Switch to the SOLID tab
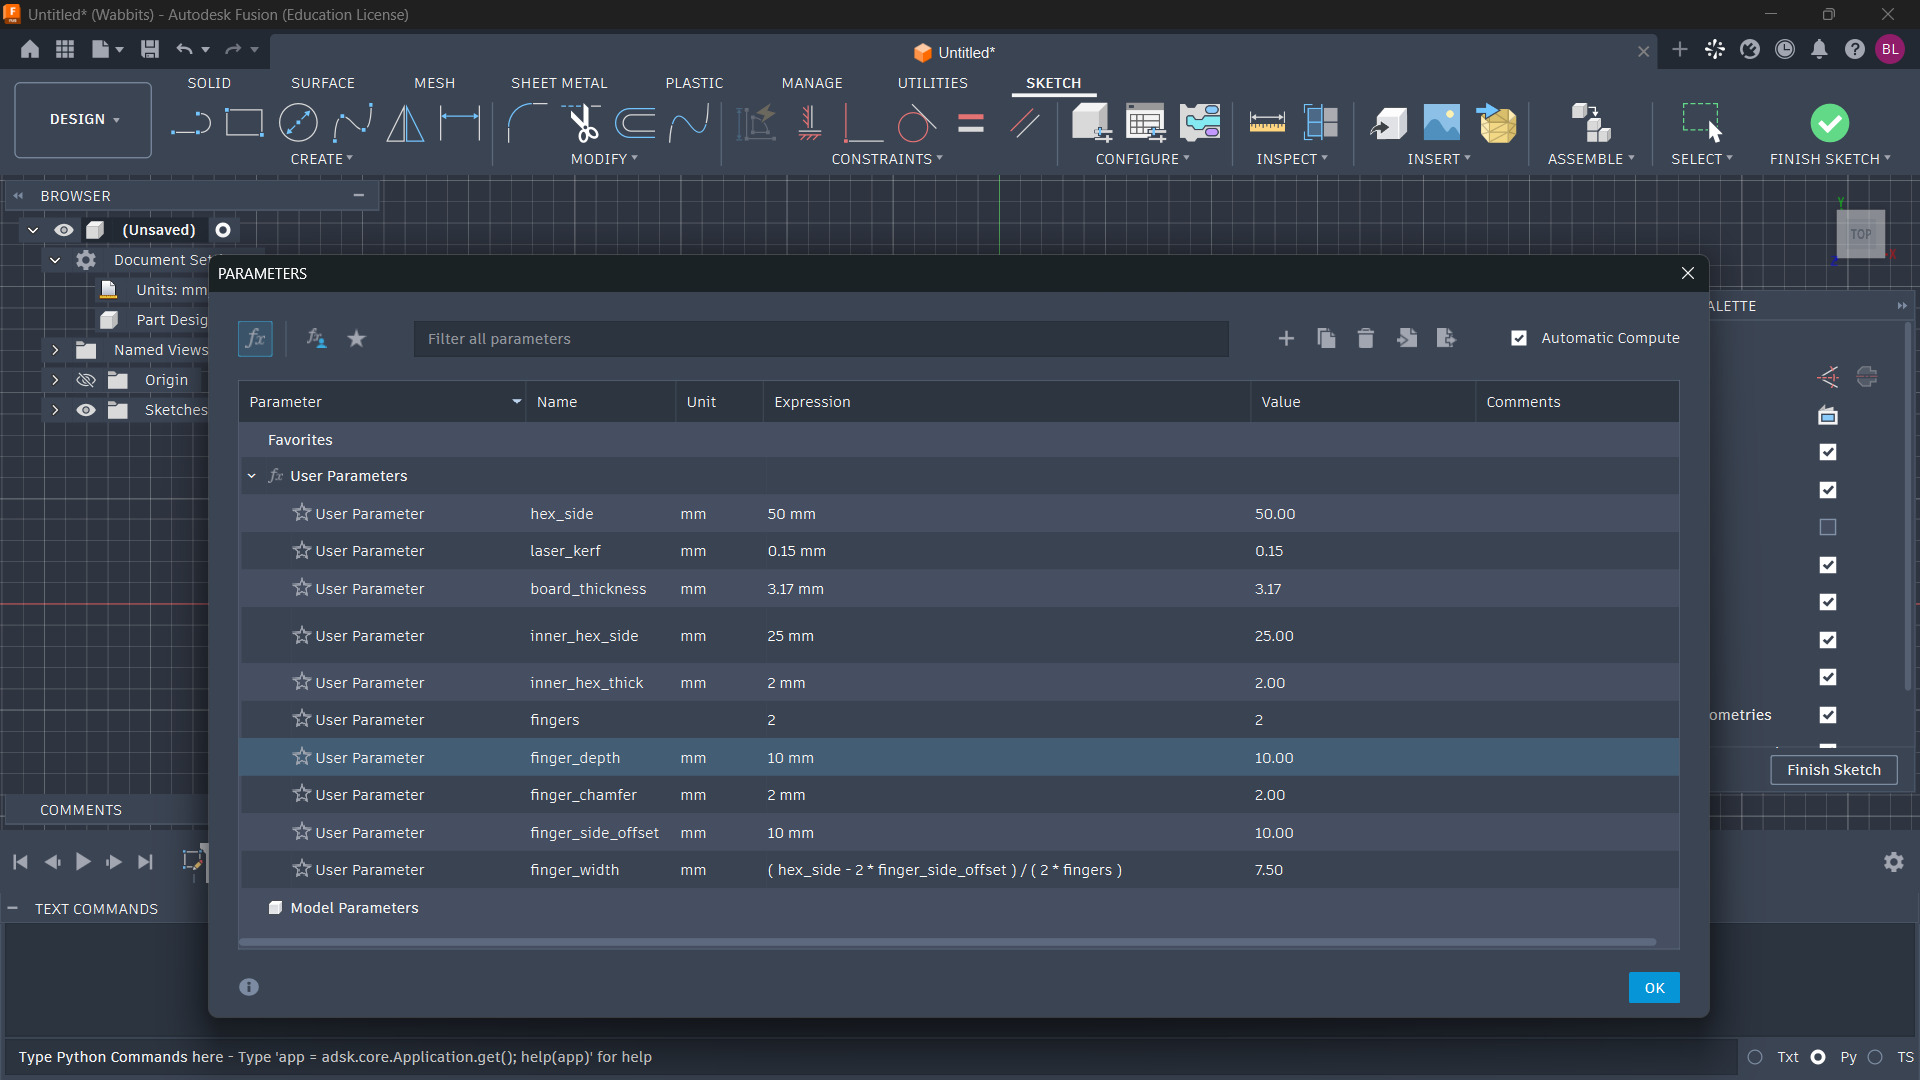The image size is (1920, 1080). (209, 83)
